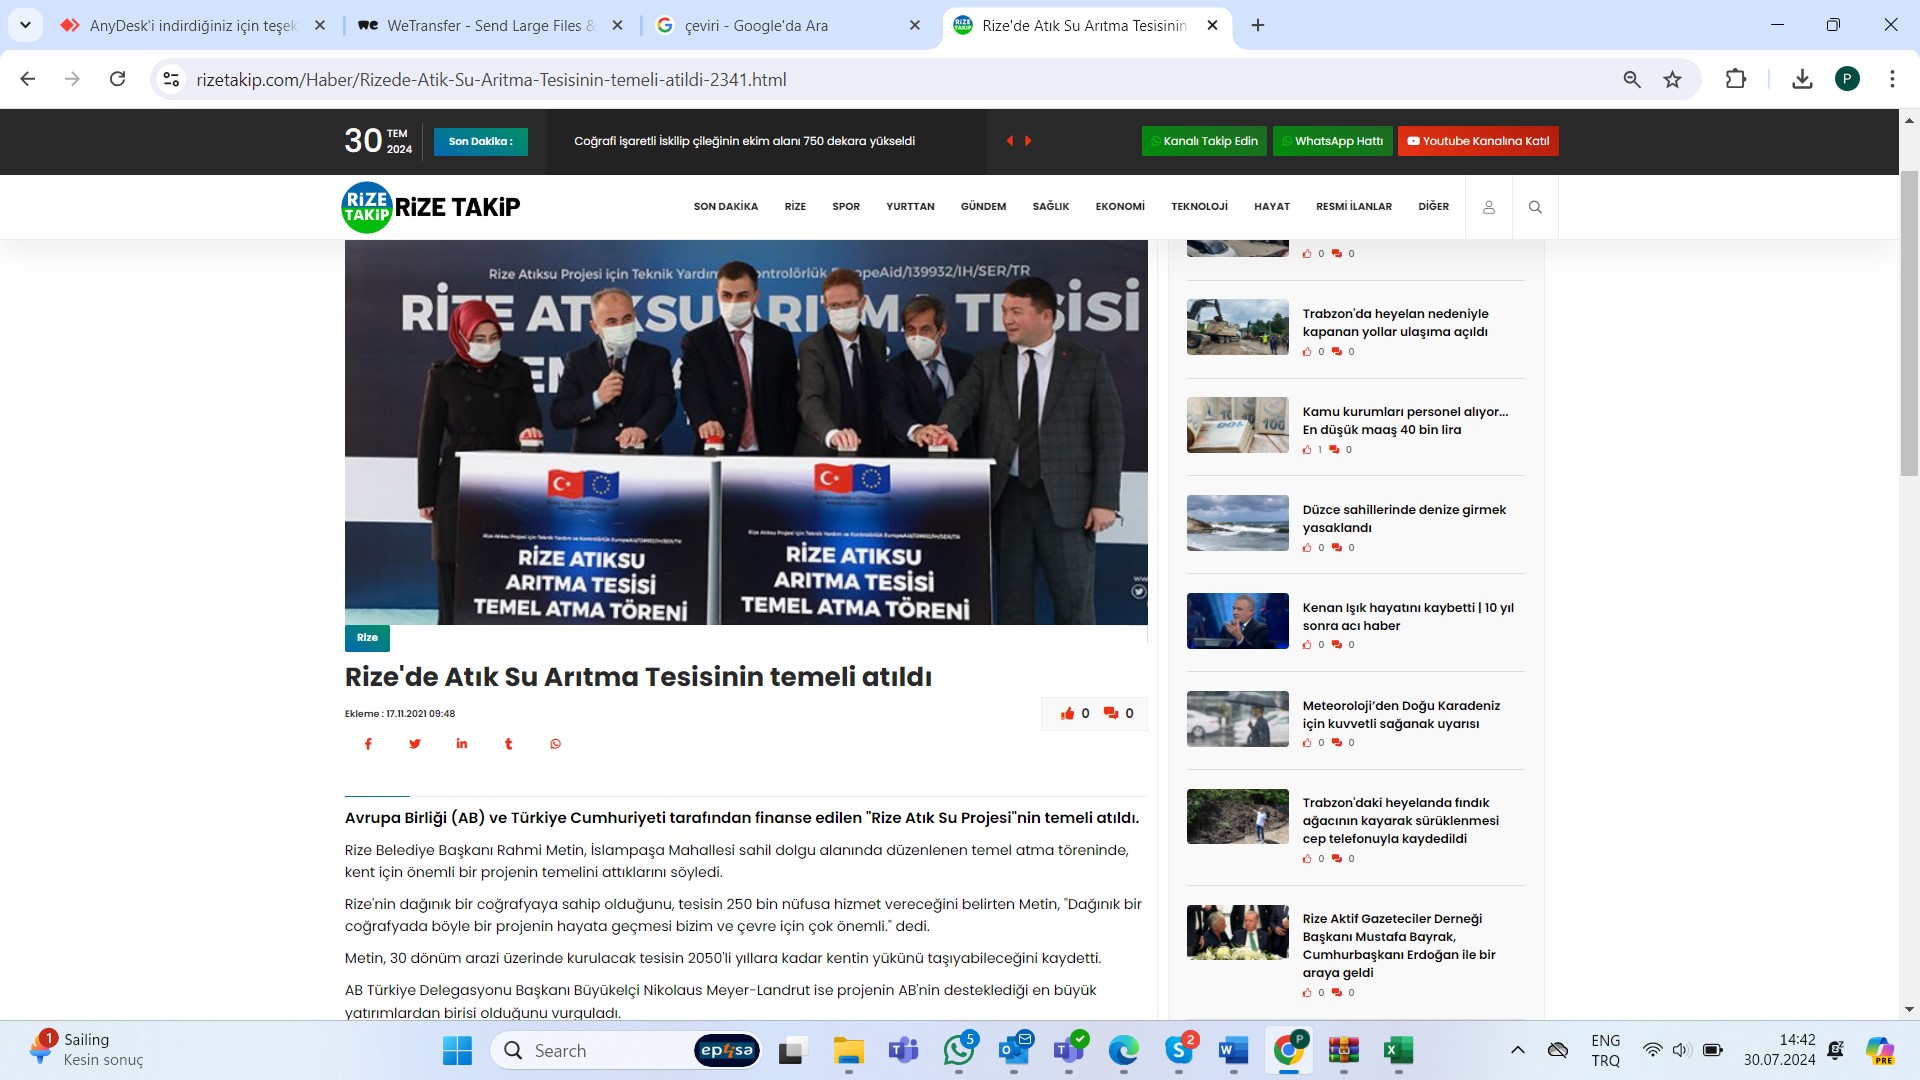Screen dimensions: 1920x1080
Task: Share article on LinkedIn
Action: 461,743
